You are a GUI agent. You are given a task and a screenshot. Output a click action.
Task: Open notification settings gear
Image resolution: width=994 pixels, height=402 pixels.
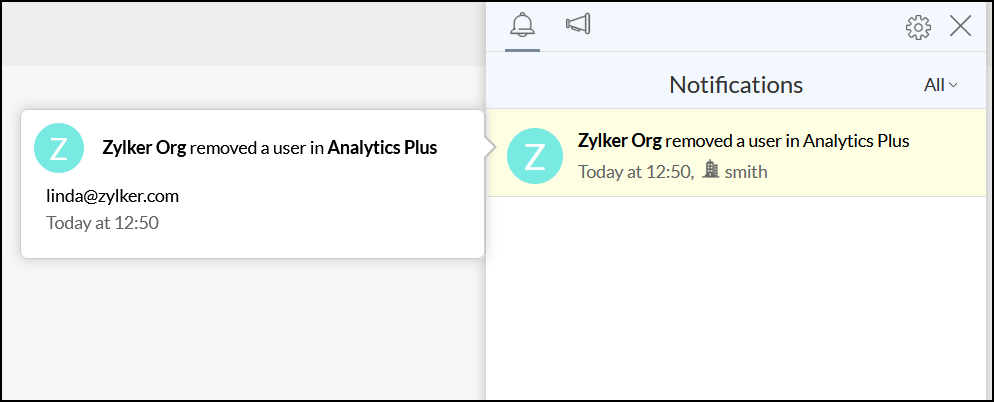point(918,27)
